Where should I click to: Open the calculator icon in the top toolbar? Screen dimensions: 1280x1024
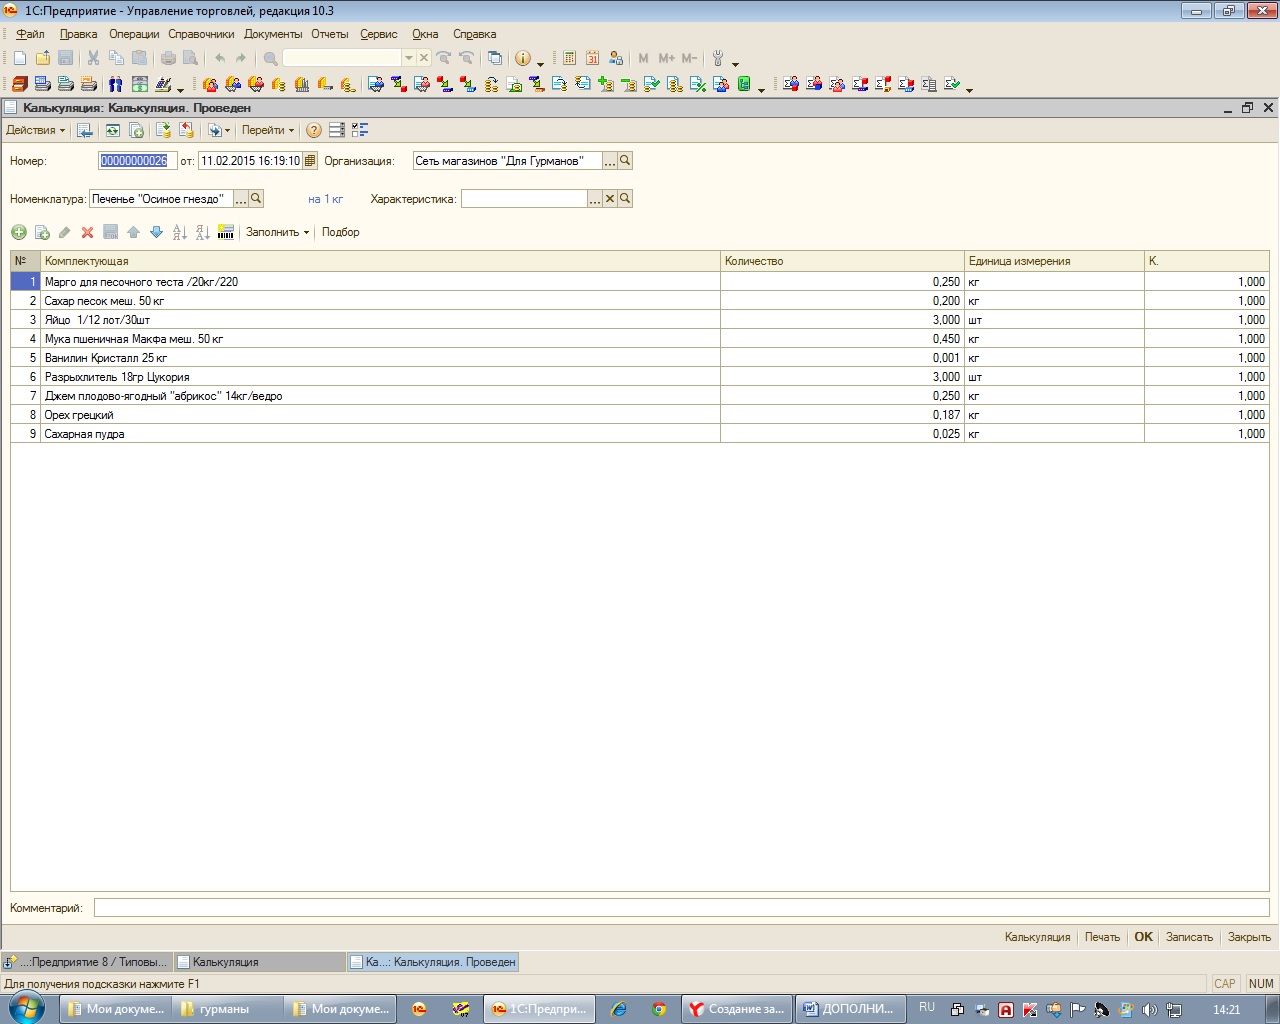[569, 58]
